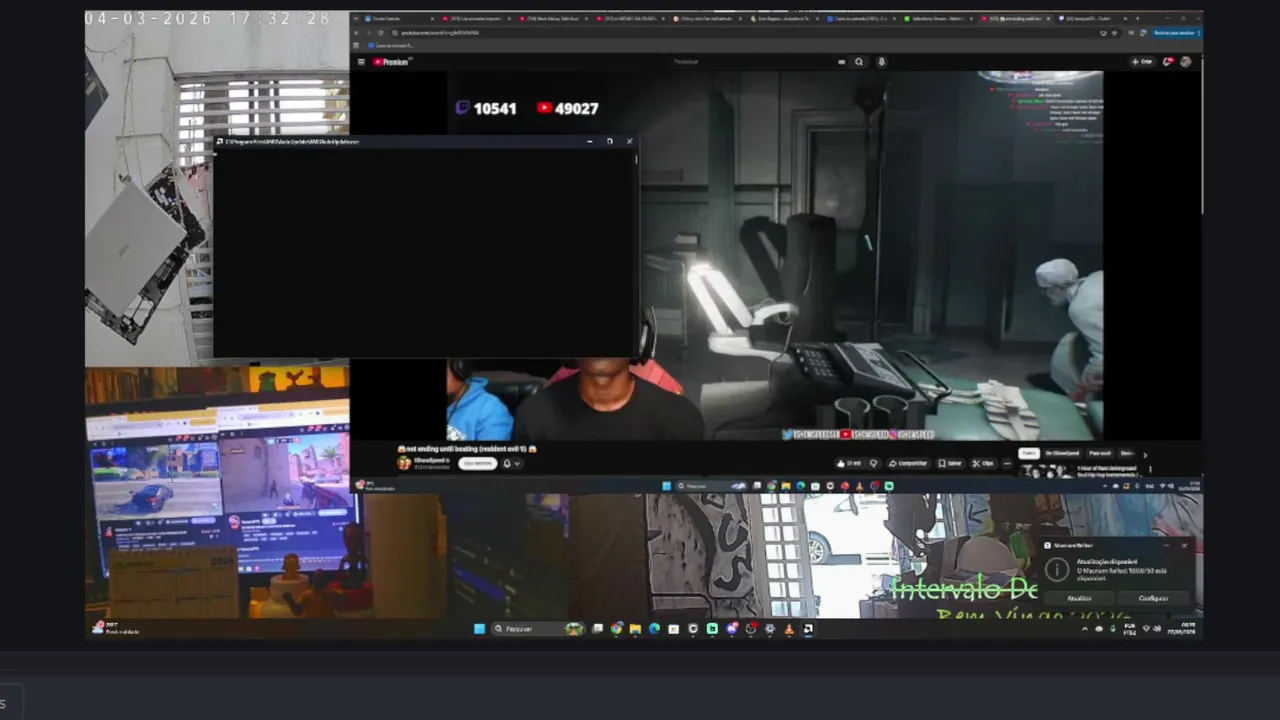Image resolution: width=1280 pixels, height=720 pixels.
Task: Click the Clips scissors button
Action: tap(983, 463)
